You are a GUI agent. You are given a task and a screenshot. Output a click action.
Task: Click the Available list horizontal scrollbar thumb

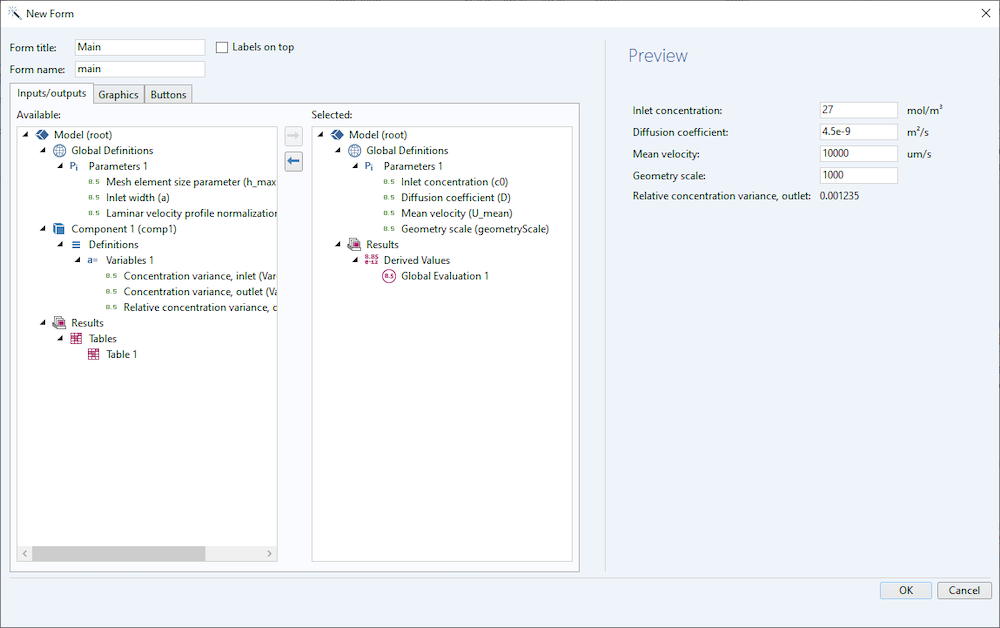pyautogui.click(x=119, y=553)
